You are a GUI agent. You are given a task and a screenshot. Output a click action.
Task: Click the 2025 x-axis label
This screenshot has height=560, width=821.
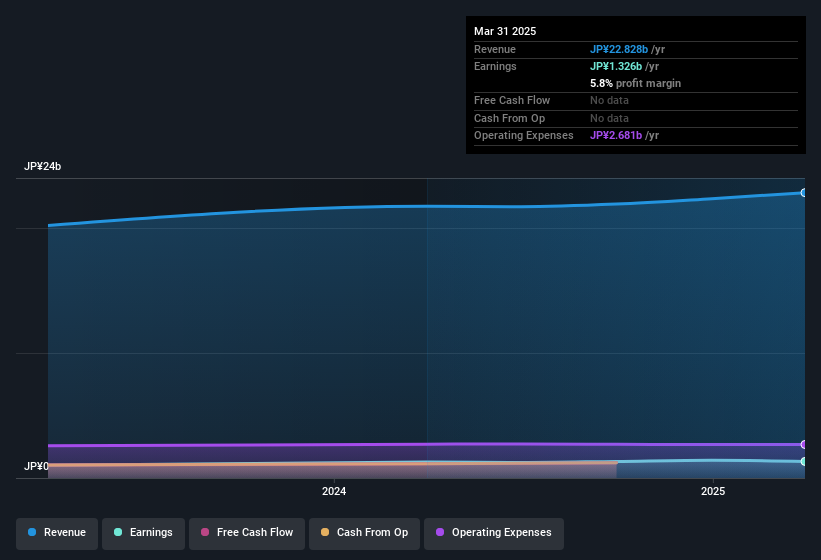(x=713, y=491)
